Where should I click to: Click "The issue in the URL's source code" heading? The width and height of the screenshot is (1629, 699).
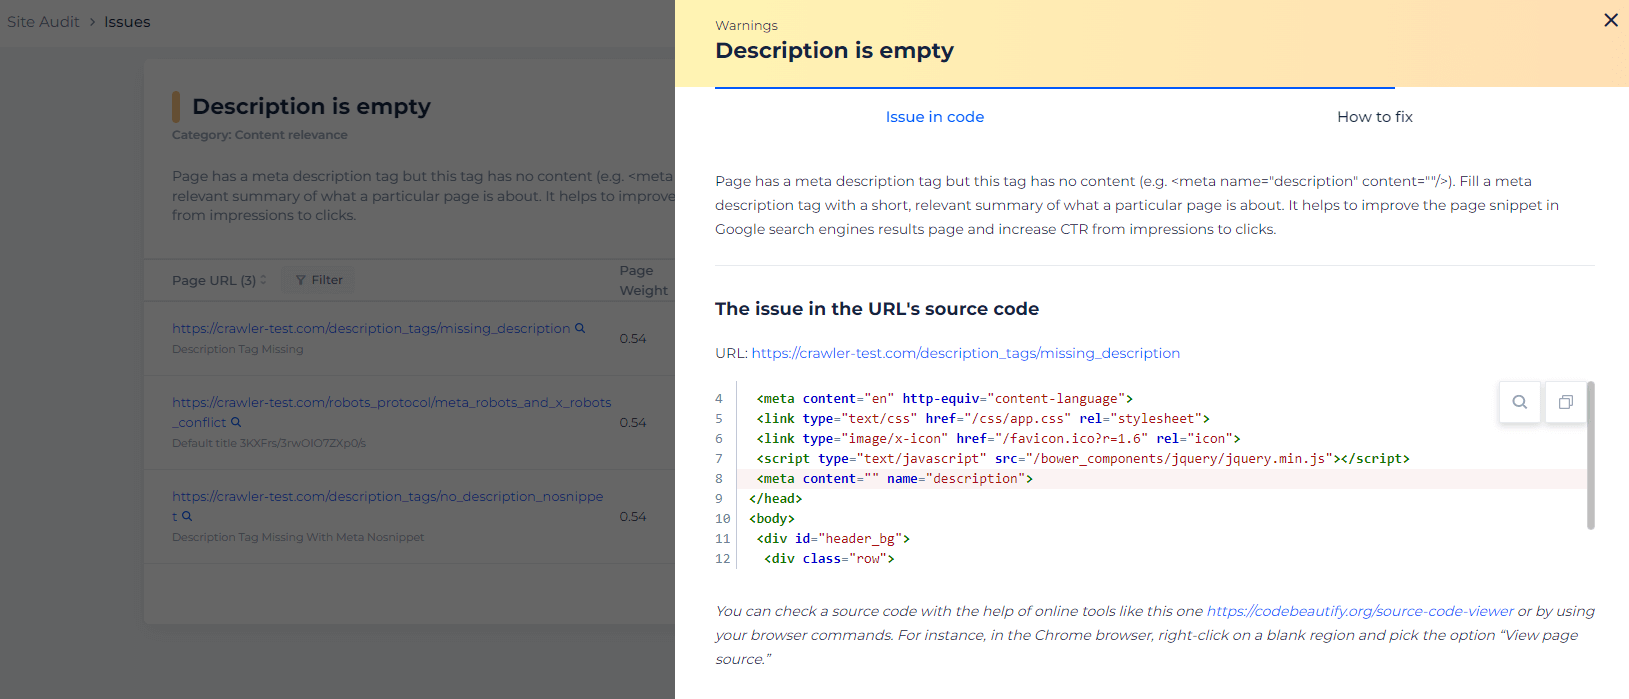pos(877,309)
